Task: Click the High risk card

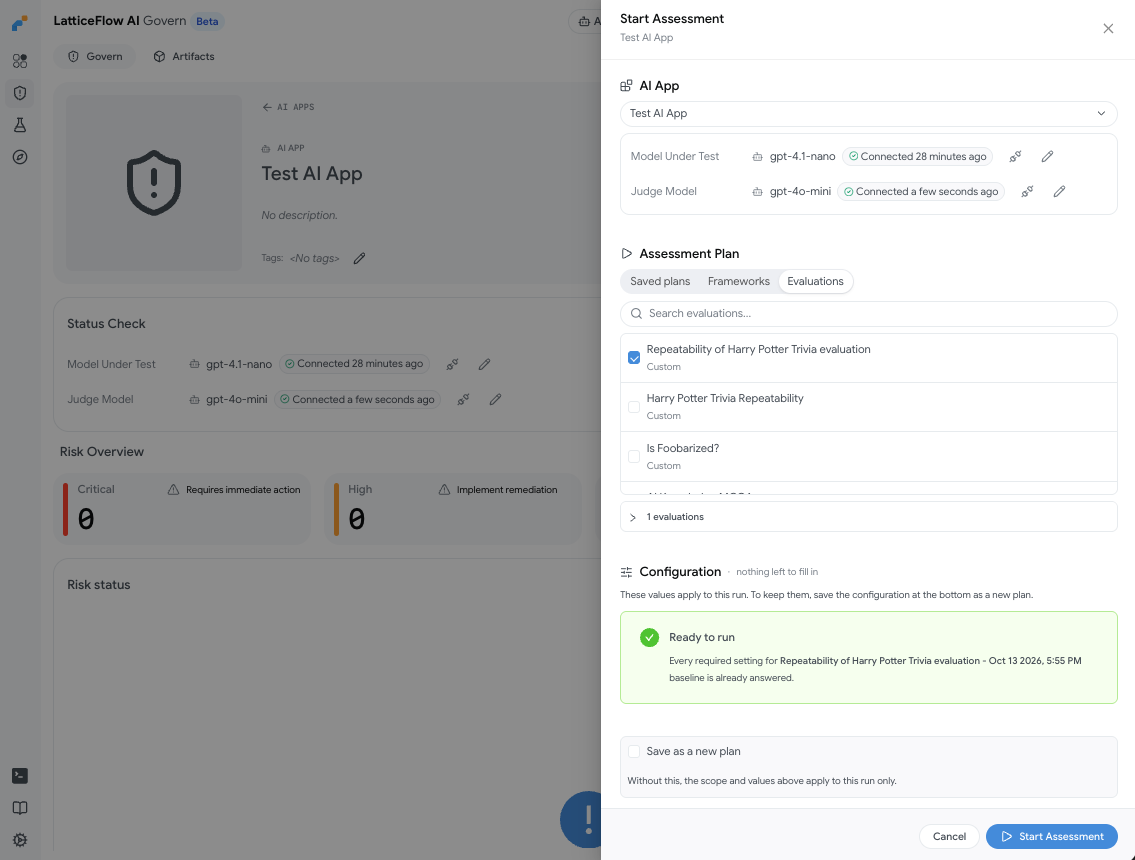Action: [x=453, y=509]
